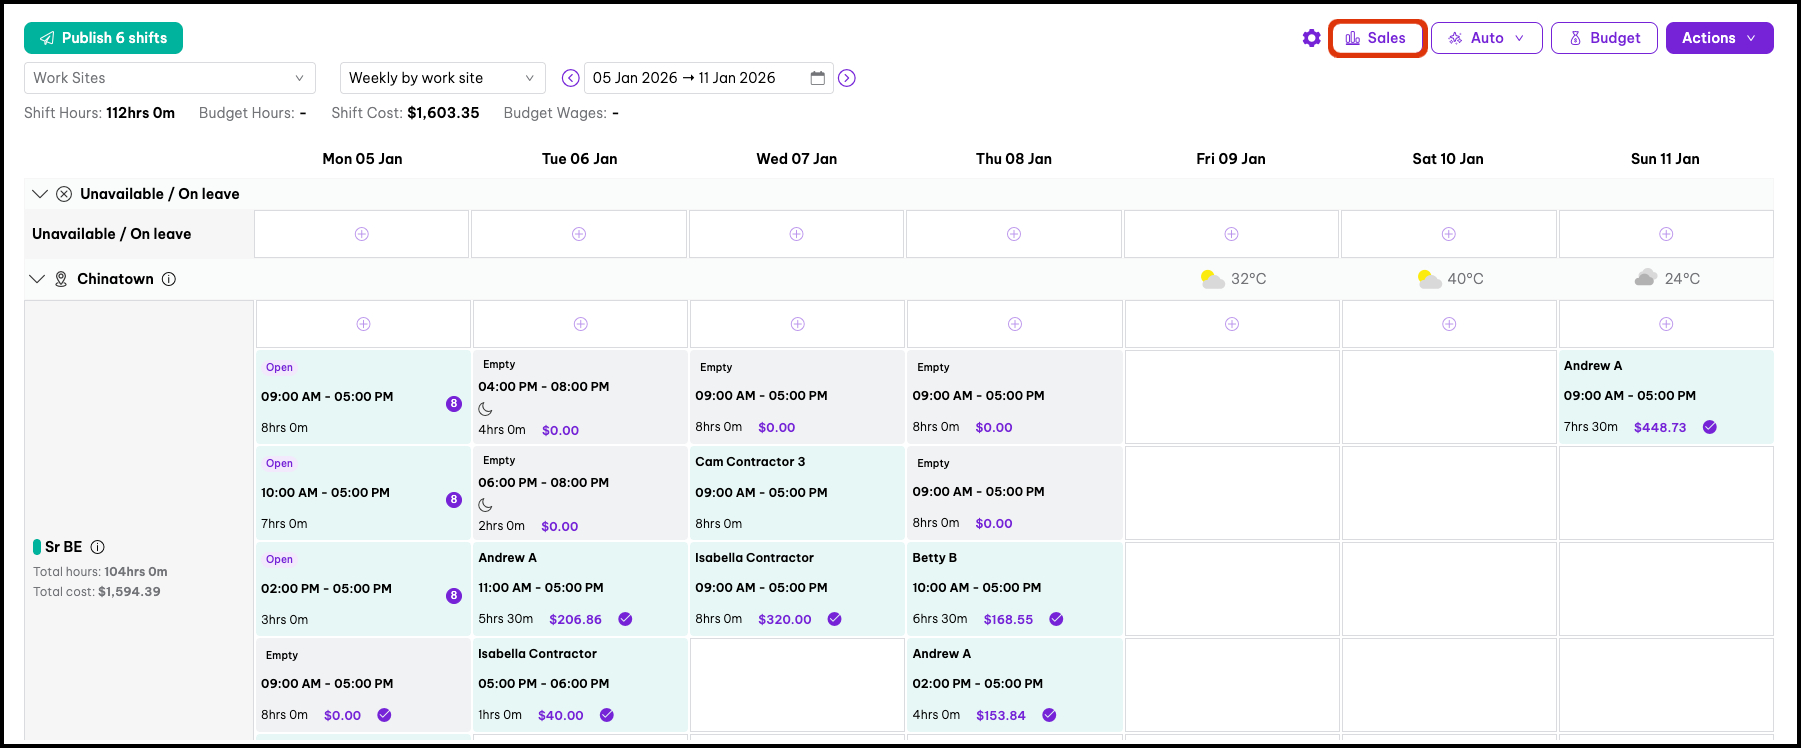Open the calendar date picker icon
The image size is (1801, 748).
click(x=817, y=78)
